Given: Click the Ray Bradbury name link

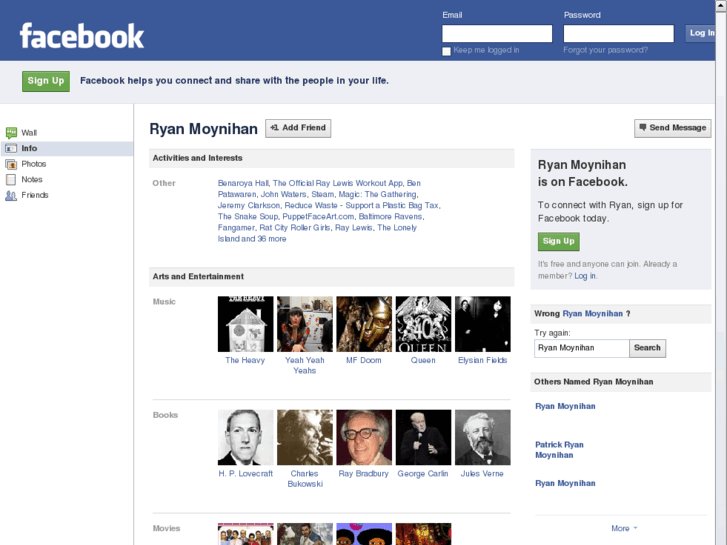Looking at the screenshot, I should click(364, 474).
